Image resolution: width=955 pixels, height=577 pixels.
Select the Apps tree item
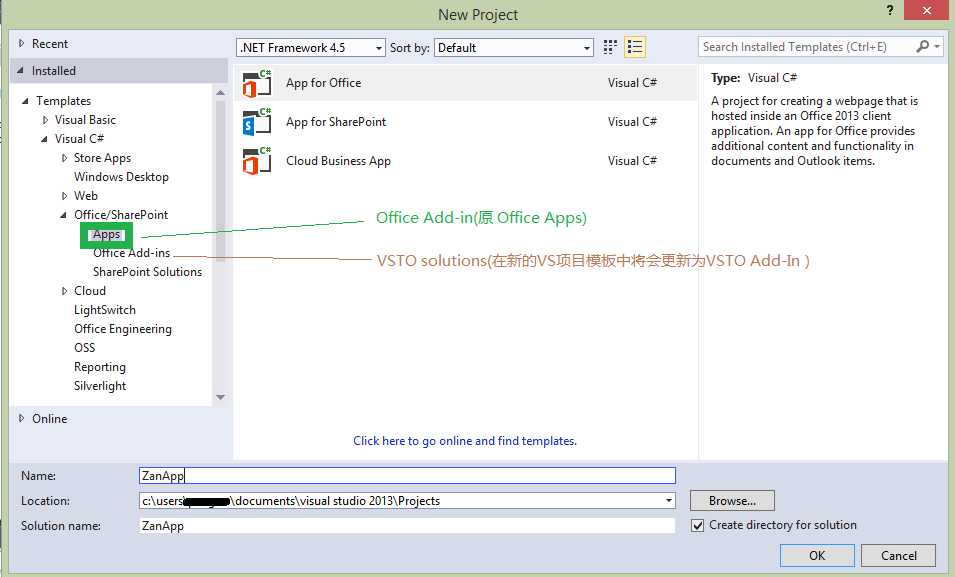107,235
